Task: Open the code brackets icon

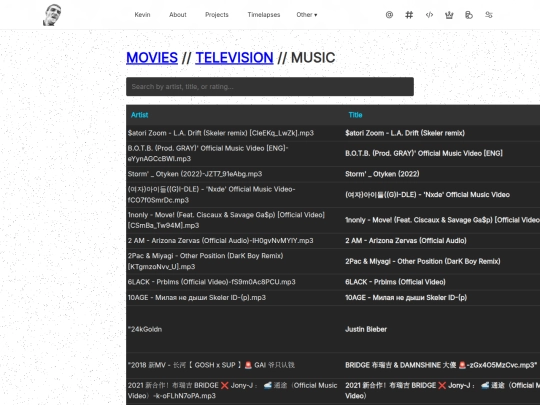Action: coord(429,15)
